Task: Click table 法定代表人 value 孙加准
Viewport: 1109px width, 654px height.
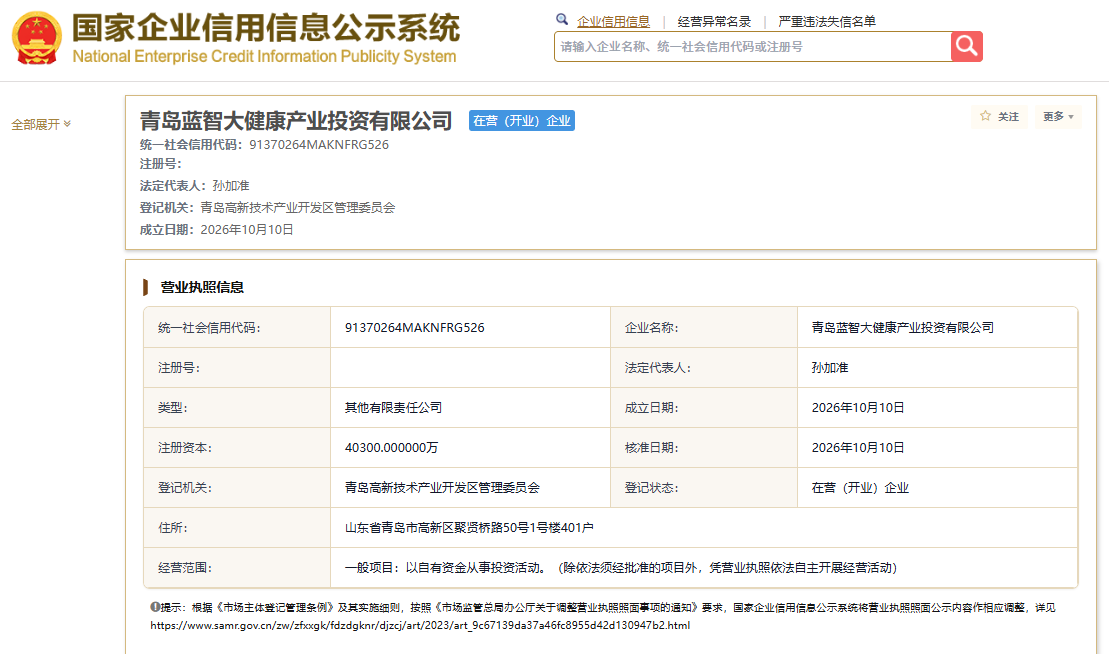Action: tap(830, 368)
